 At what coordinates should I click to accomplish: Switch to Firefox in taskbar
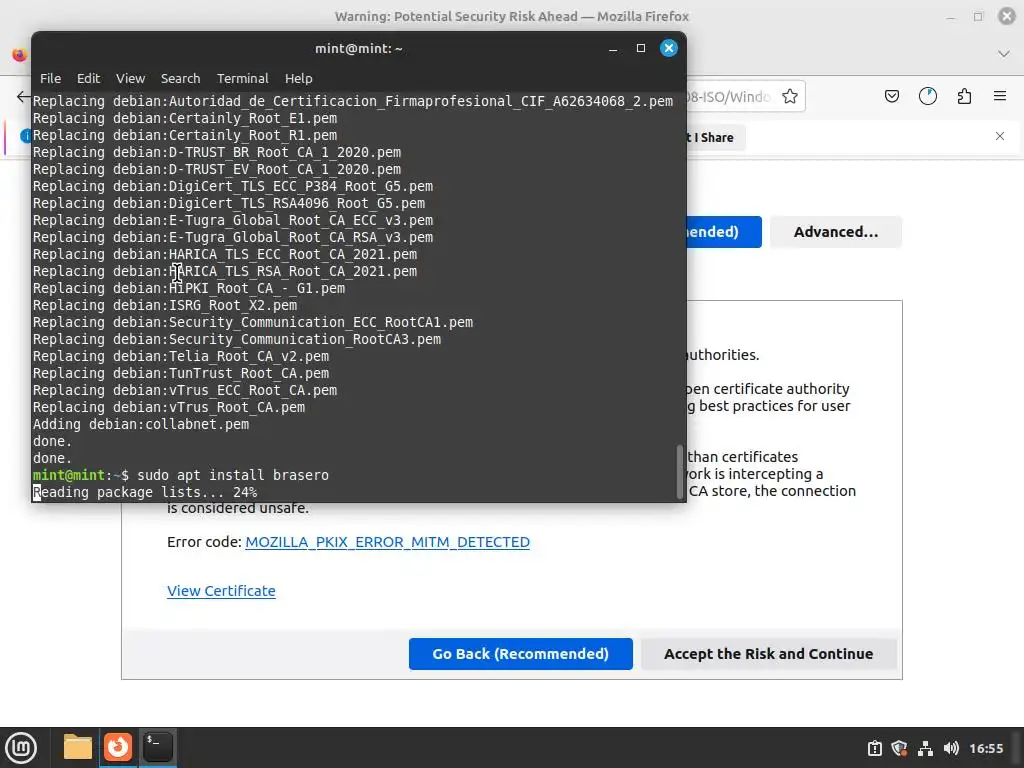[118, 747]
